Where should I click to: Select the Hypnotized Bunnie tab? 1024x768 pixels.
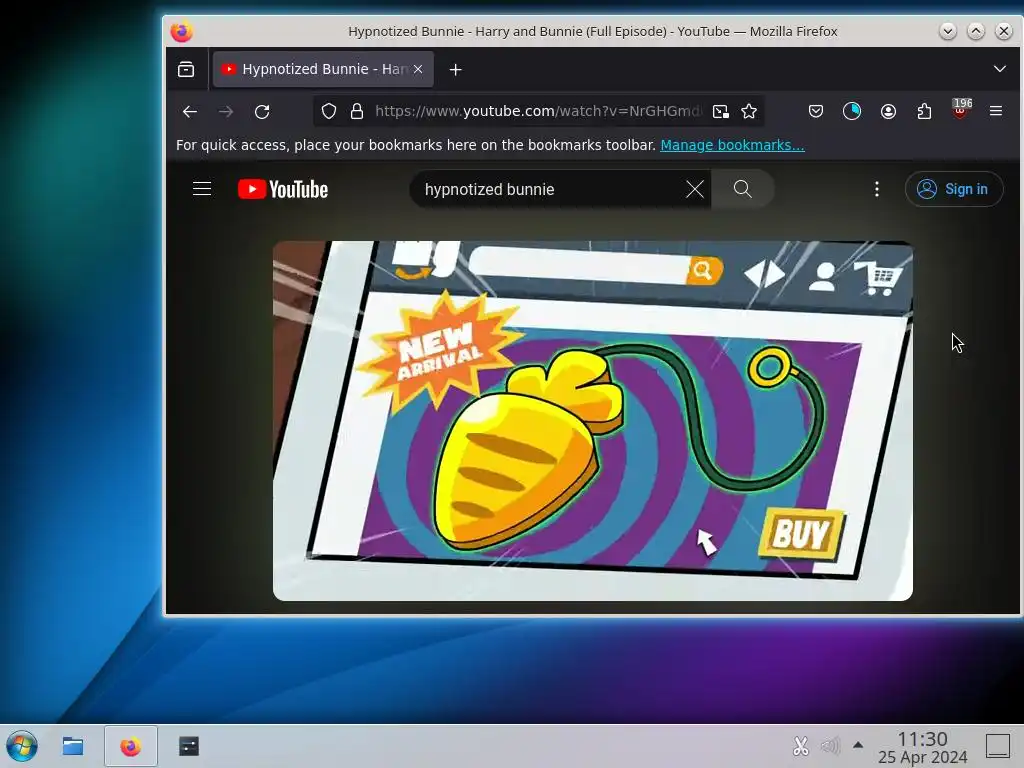tap(323, 69)
